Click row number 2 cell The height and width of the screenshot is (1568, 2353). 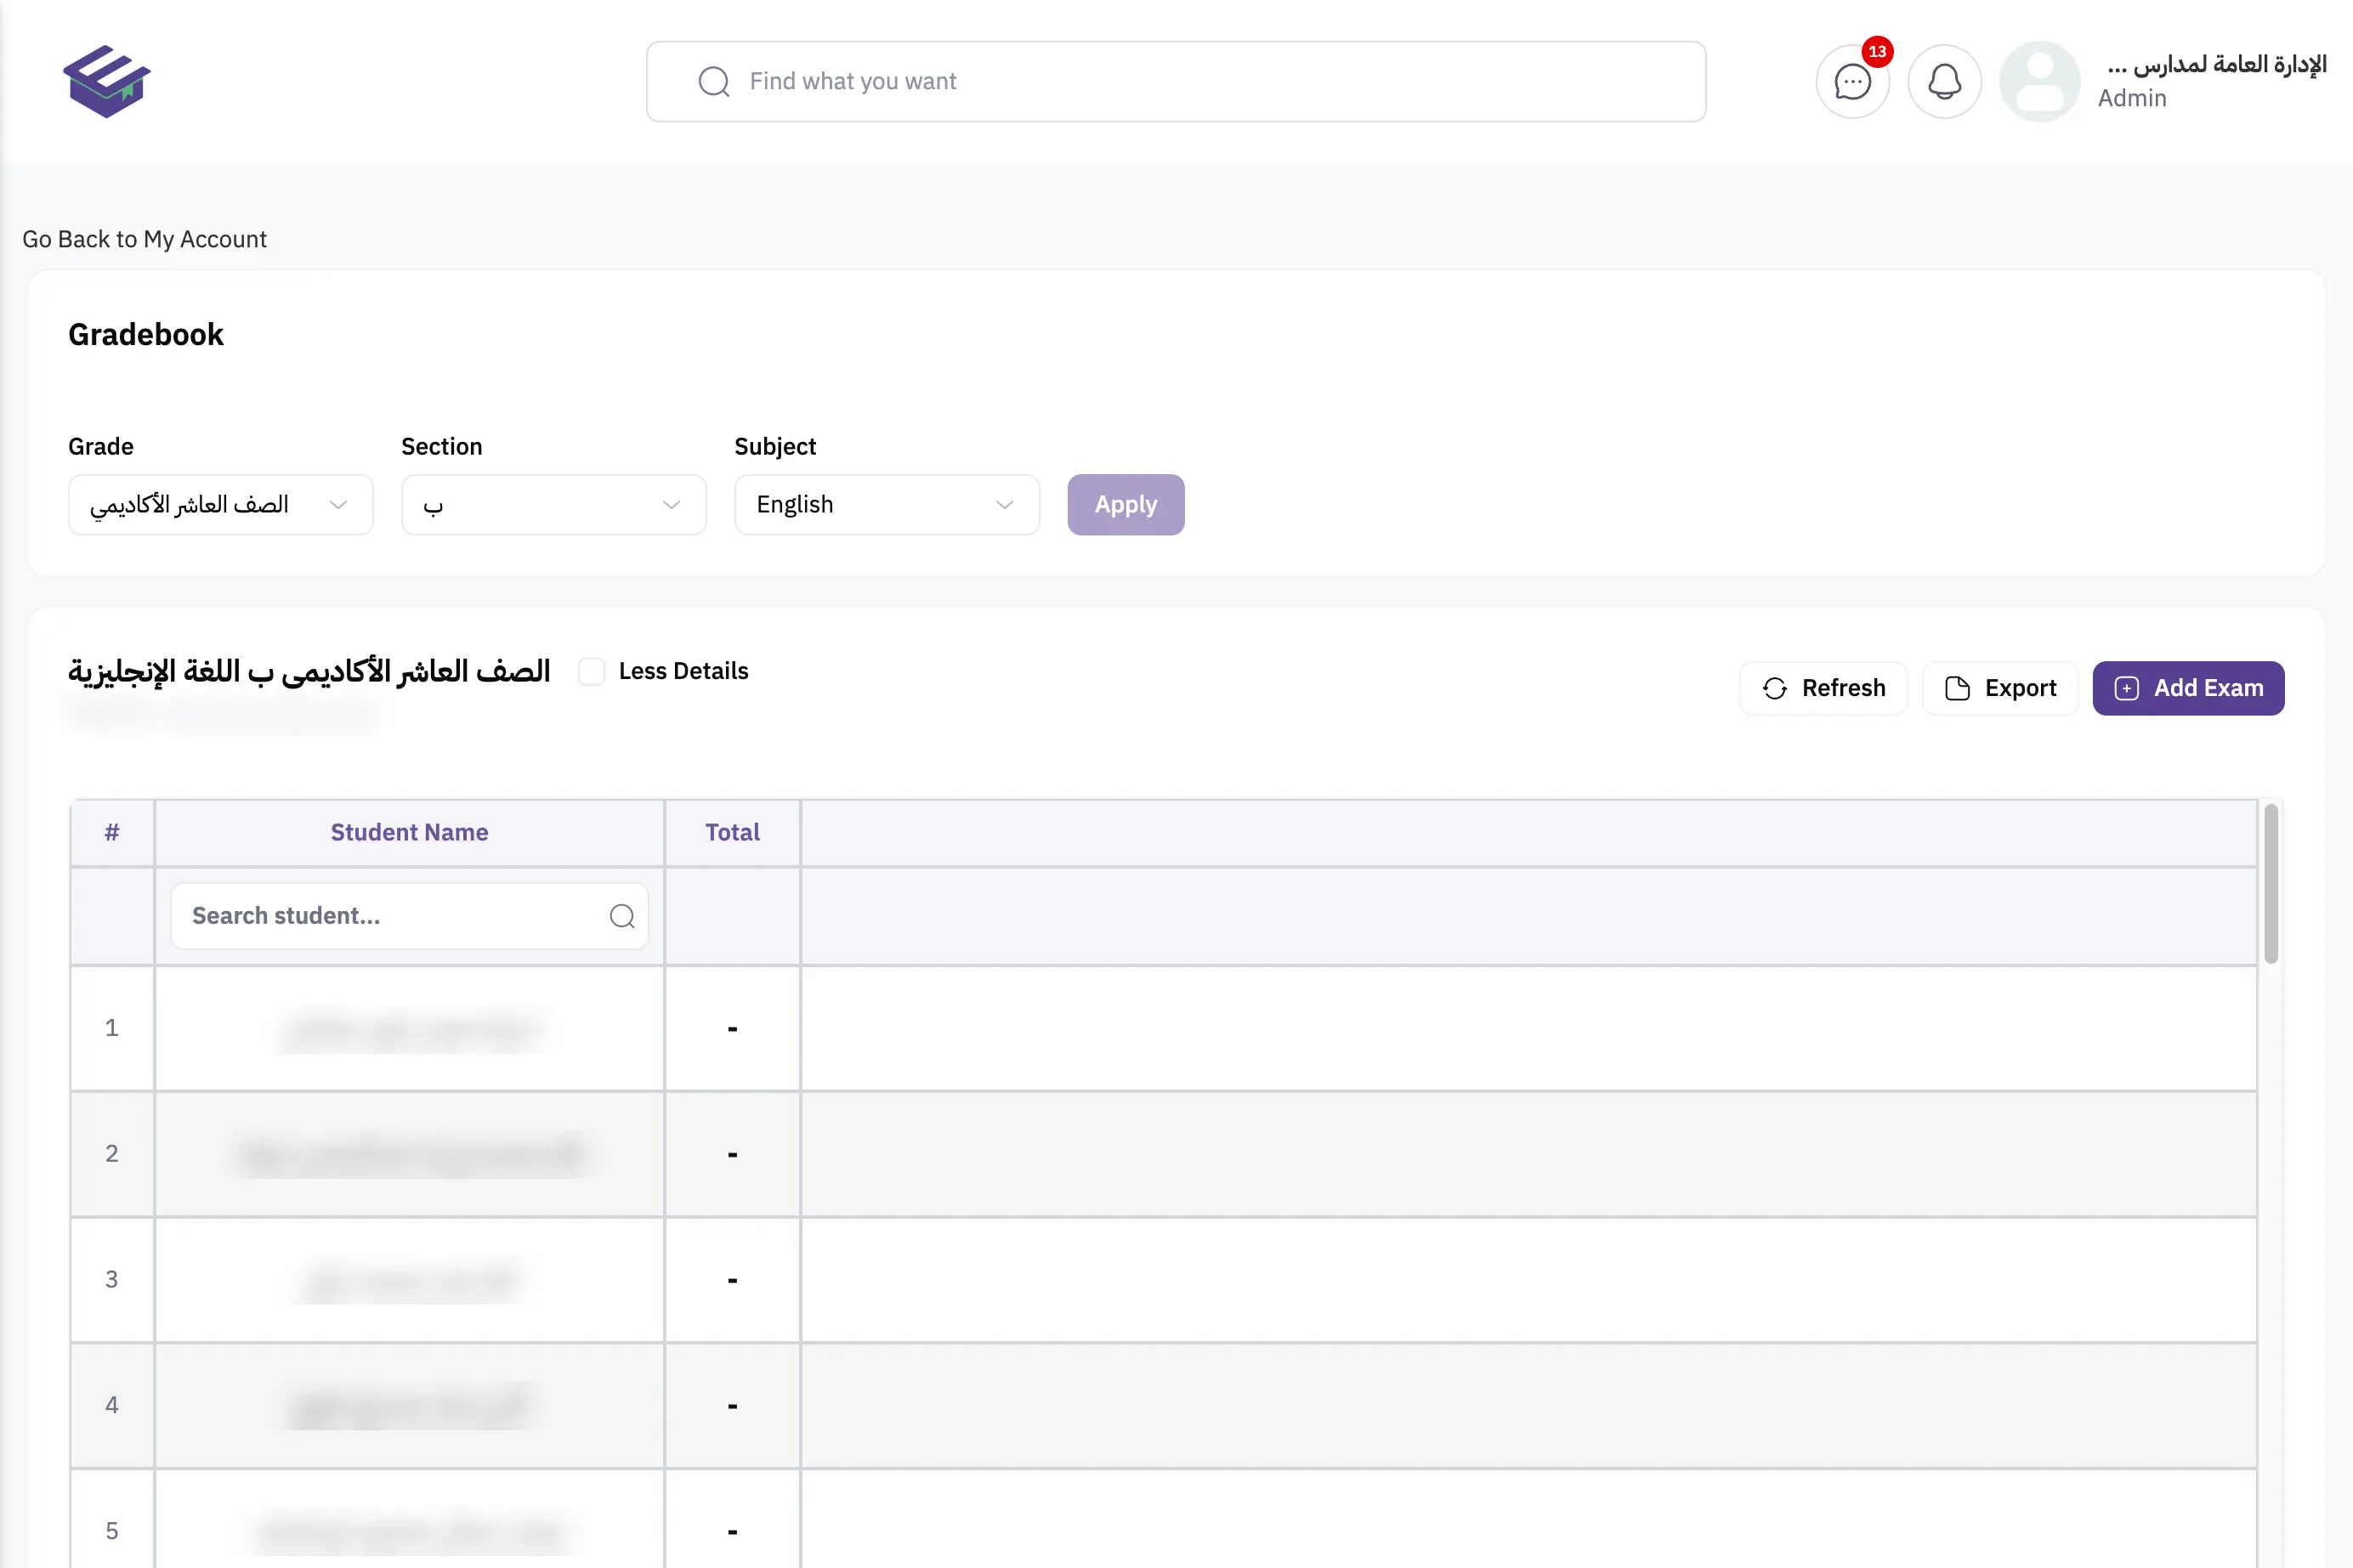point(112,1154)
